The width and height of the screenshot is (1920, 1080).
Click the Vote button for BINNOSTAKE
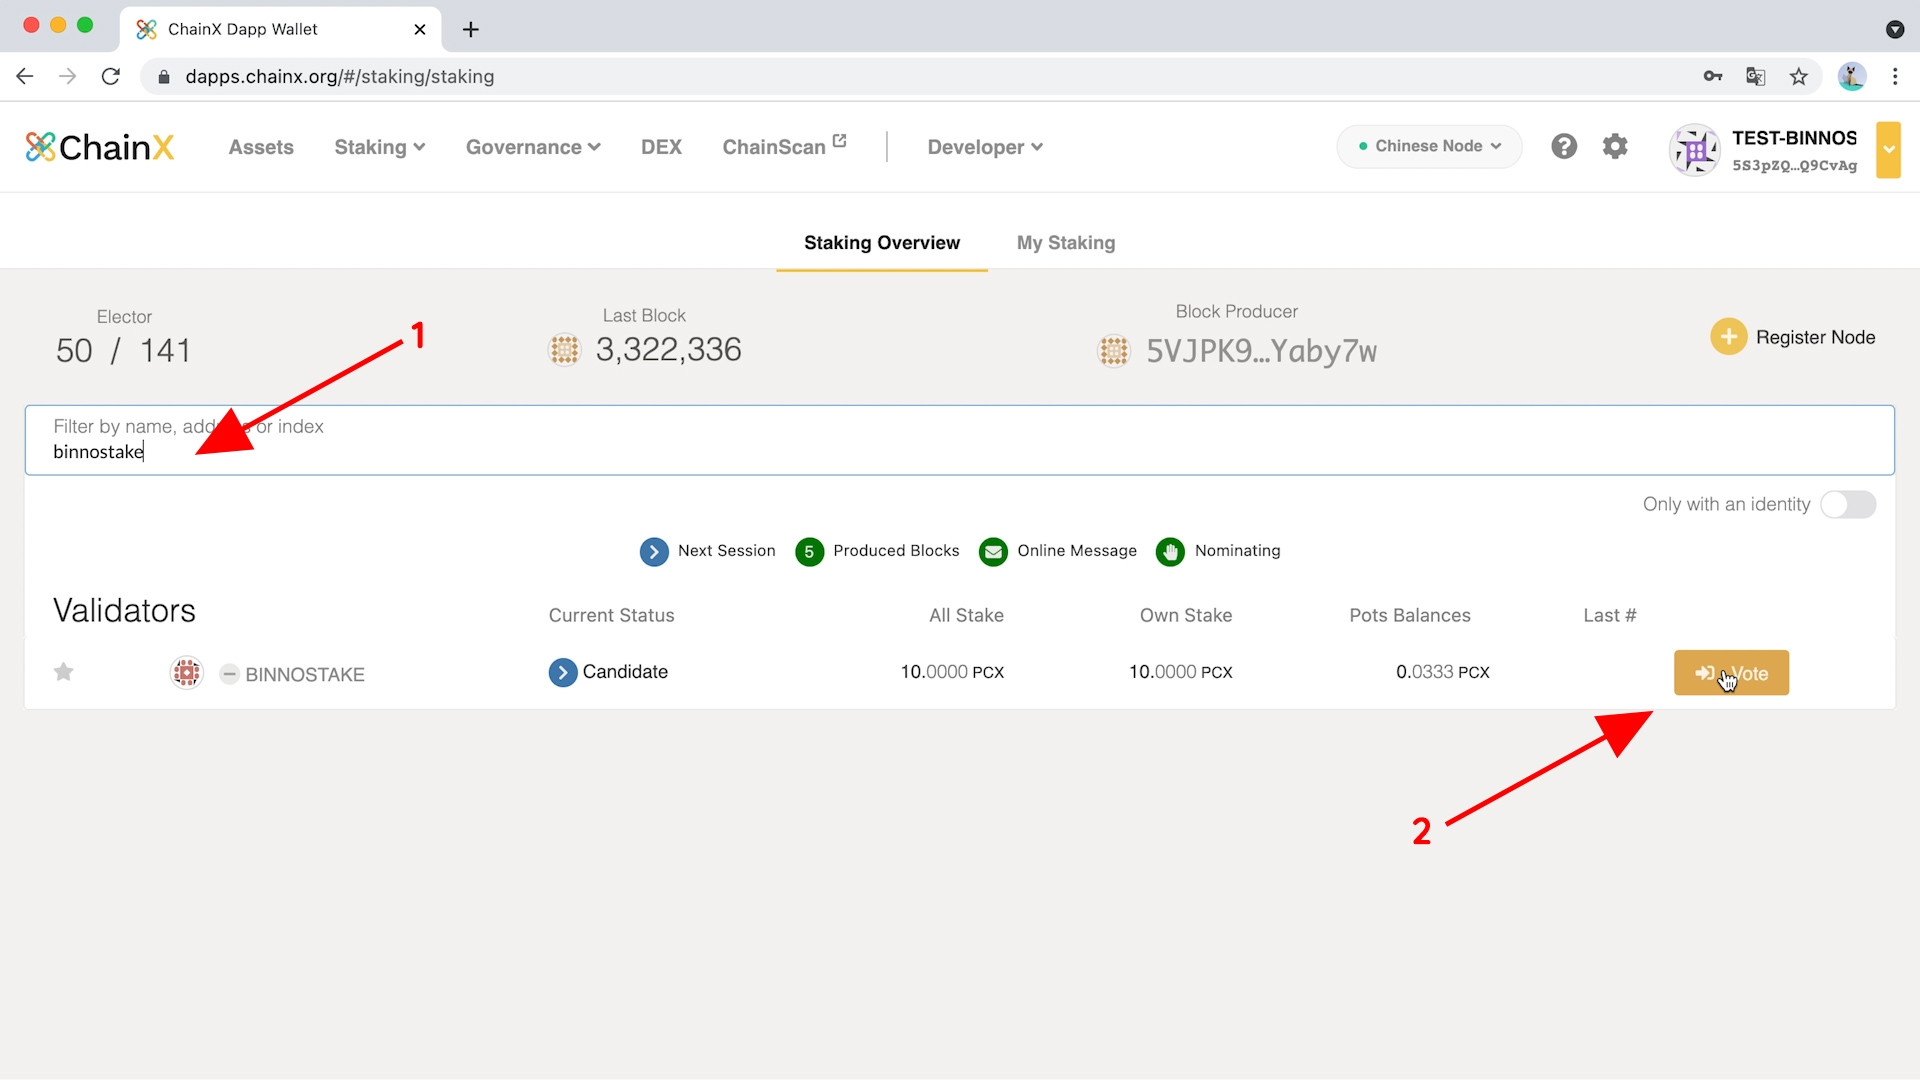coord(1731,673)
